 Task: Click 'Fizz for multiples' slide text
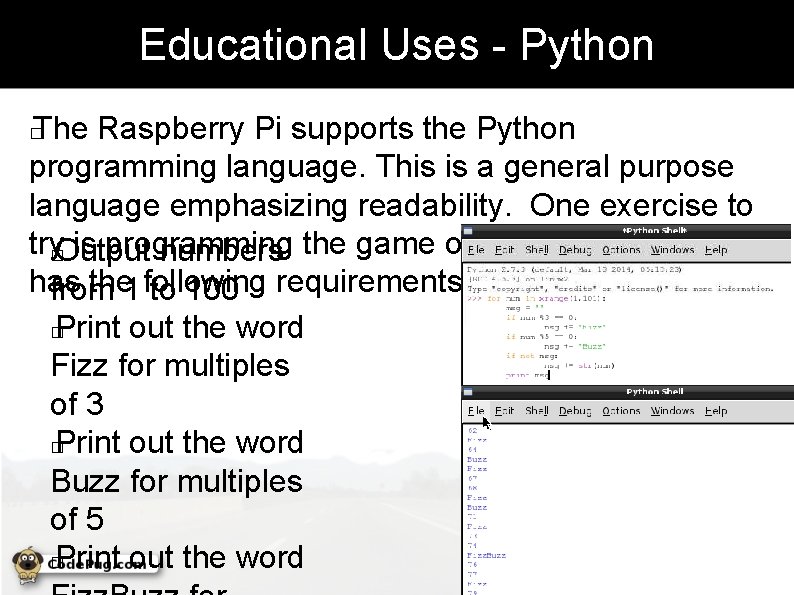171,366
